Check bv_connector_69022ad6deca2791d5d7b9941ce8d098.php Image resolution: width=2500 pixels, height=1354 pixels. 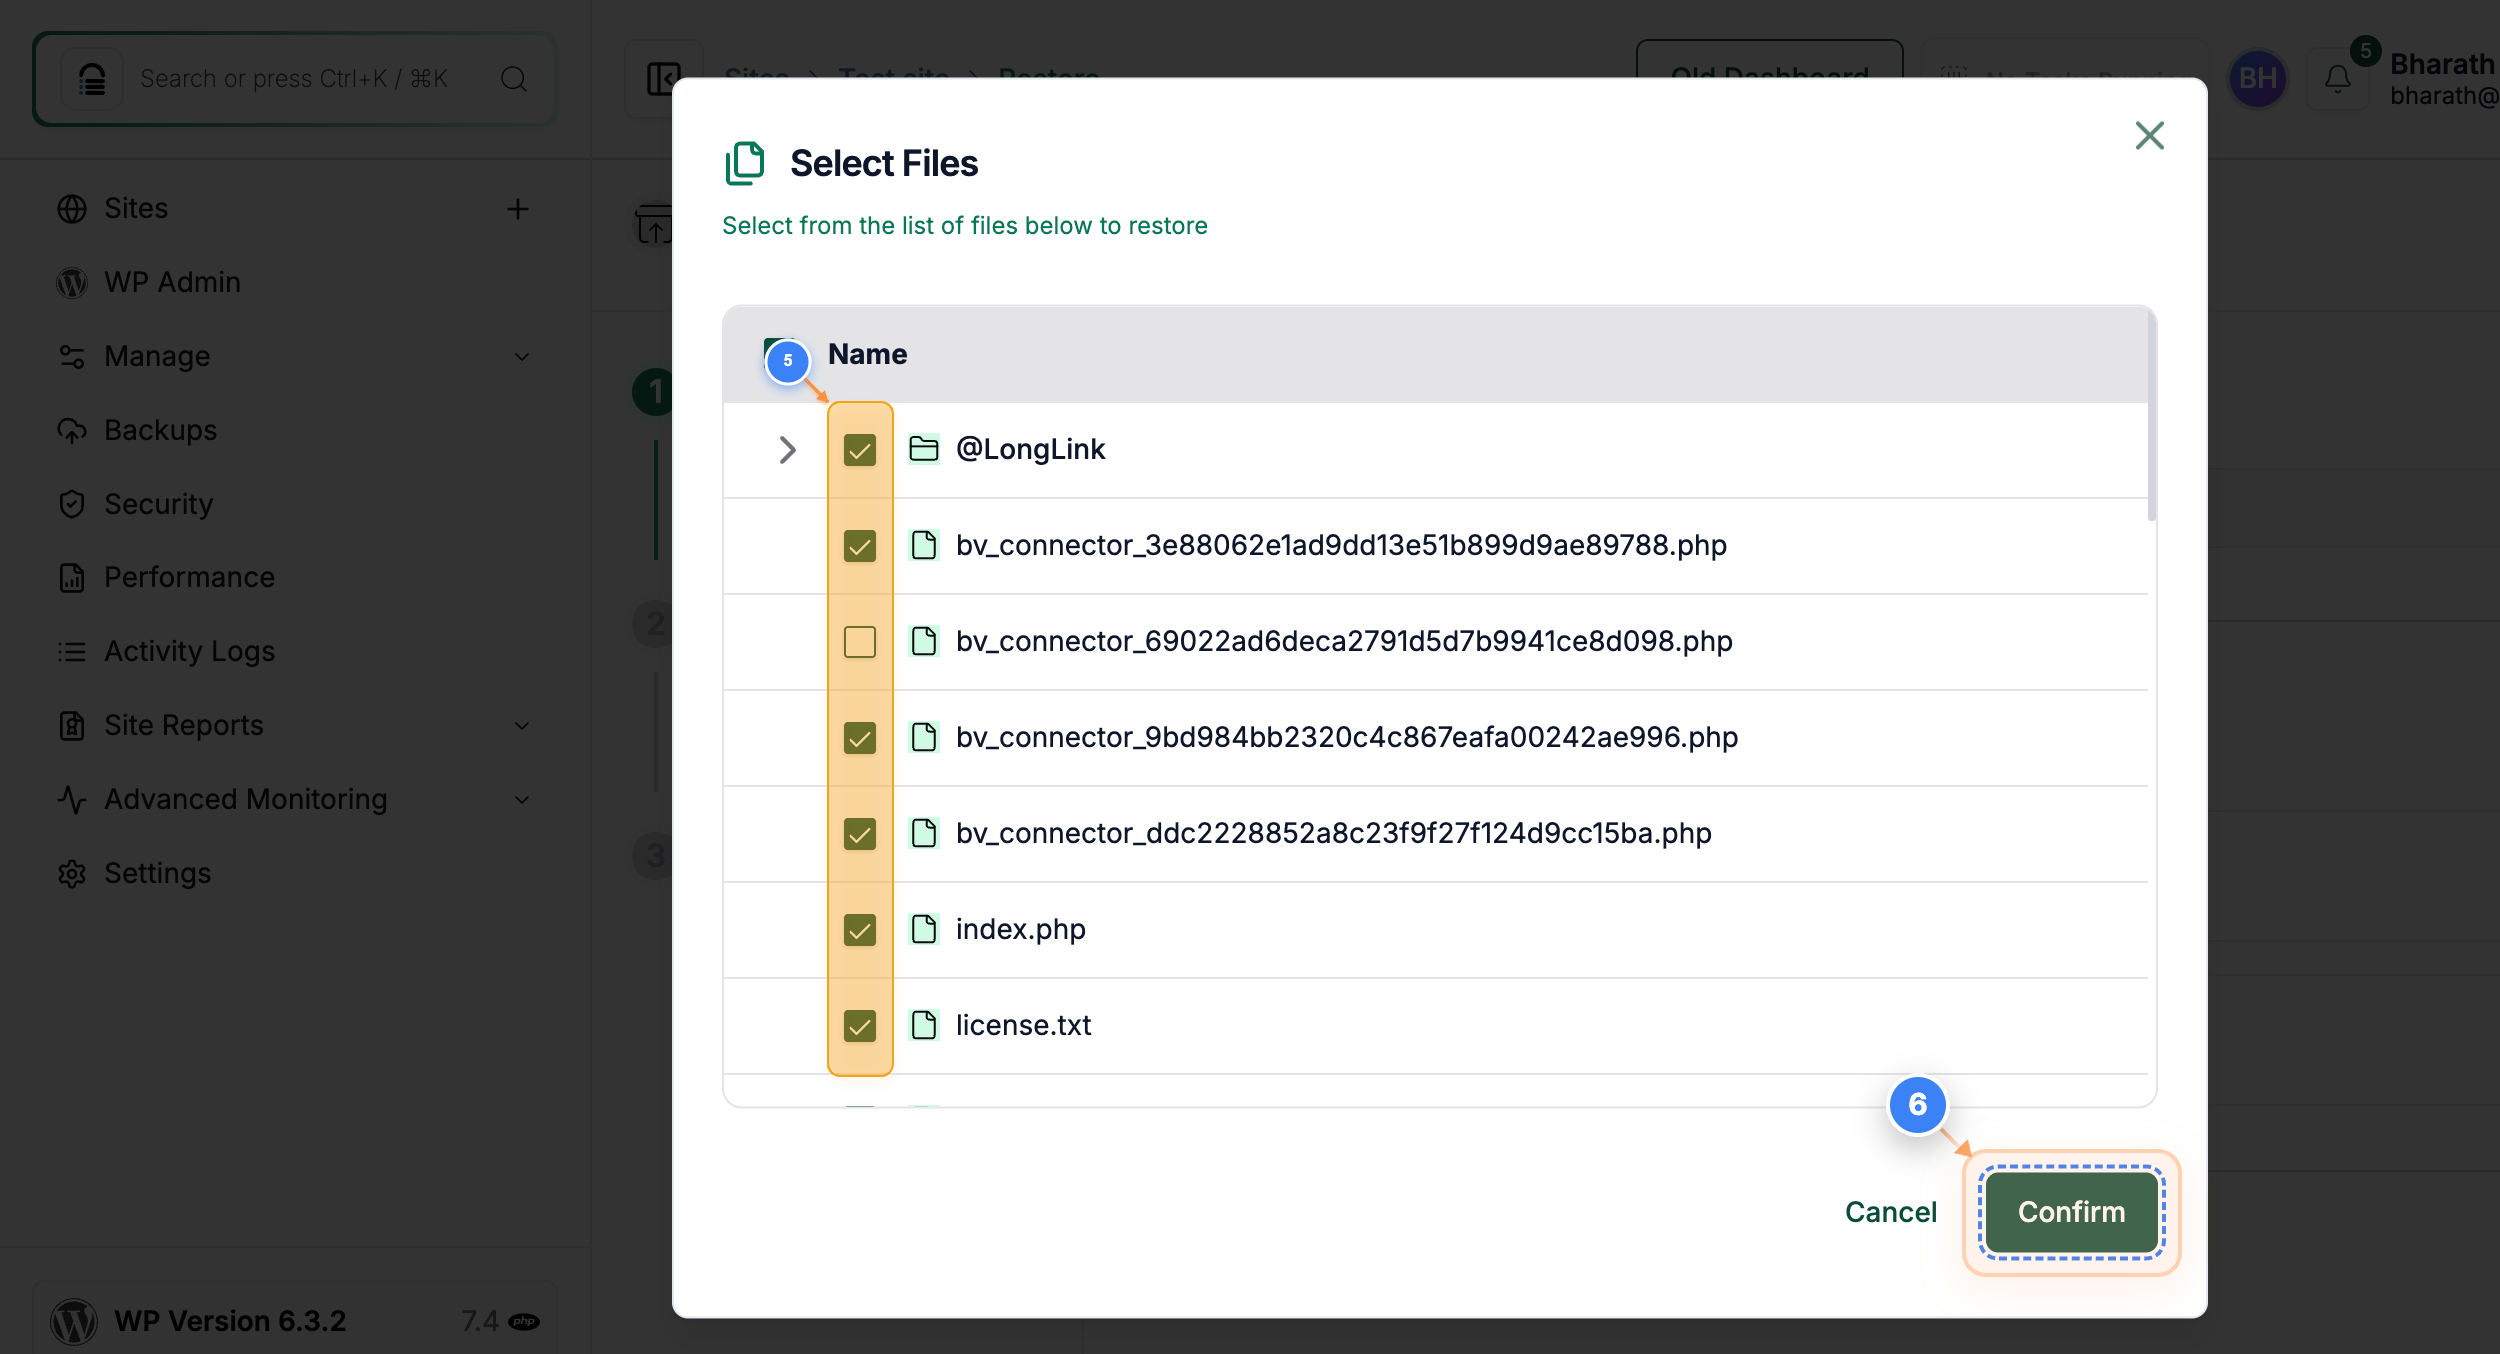tap(859, 642)
